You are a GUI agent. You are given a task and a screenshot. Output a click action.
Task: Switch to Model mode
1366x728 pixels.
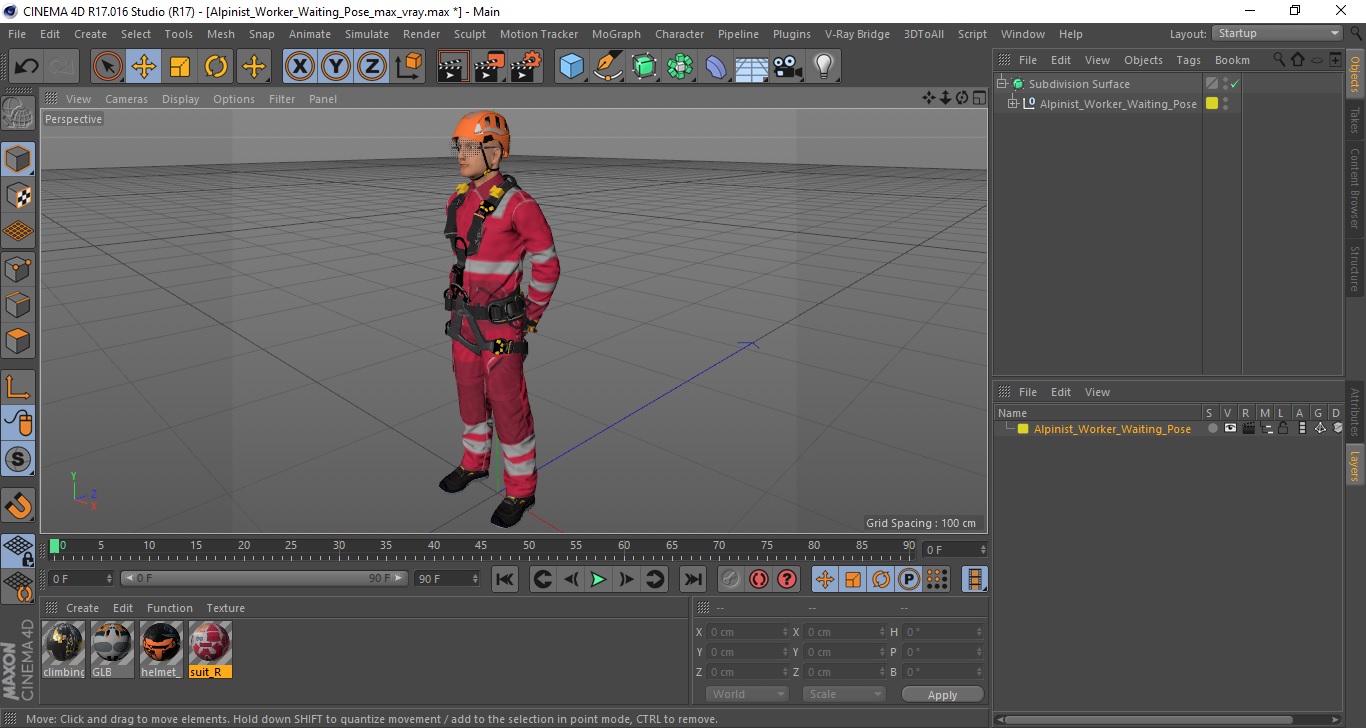(18, 159)
